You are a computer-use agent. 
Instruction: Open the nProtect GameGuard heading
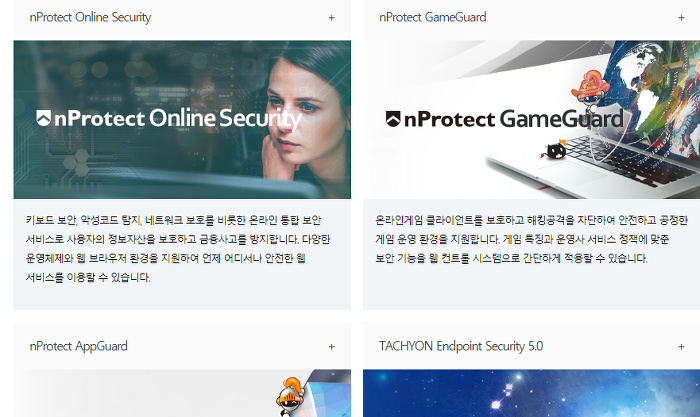click(x=433, y=17)
